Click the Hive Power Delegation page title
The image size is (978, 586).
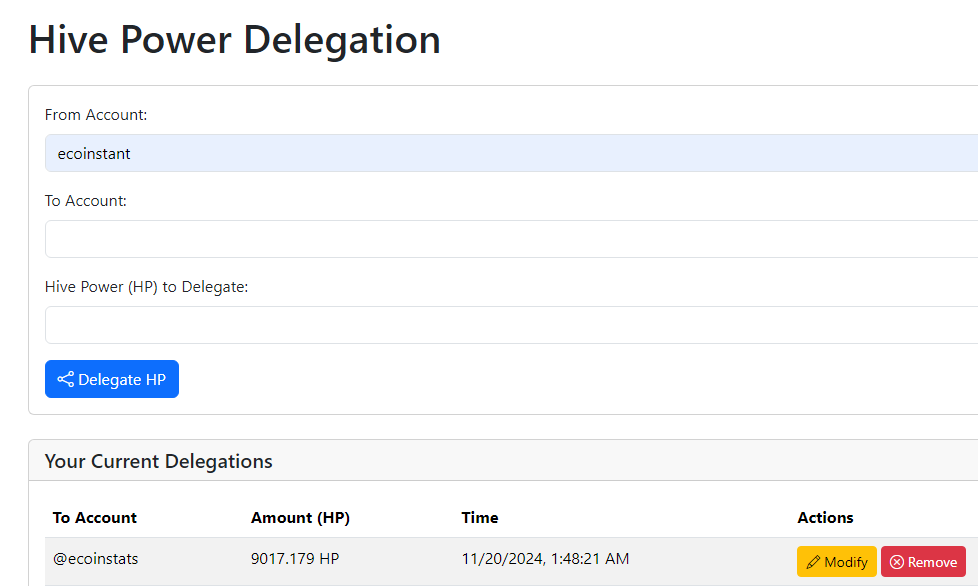coord(235,40)
